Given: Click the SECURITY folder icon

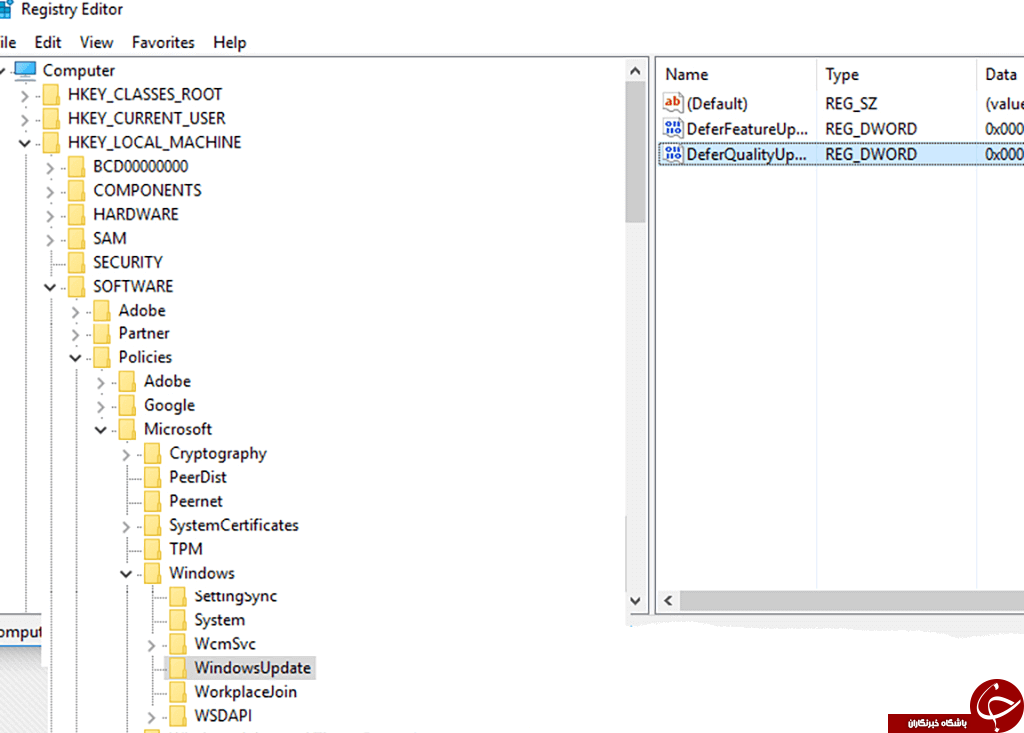Looking at the screenshot, I should pyautogui.click(x=77, y=263).
